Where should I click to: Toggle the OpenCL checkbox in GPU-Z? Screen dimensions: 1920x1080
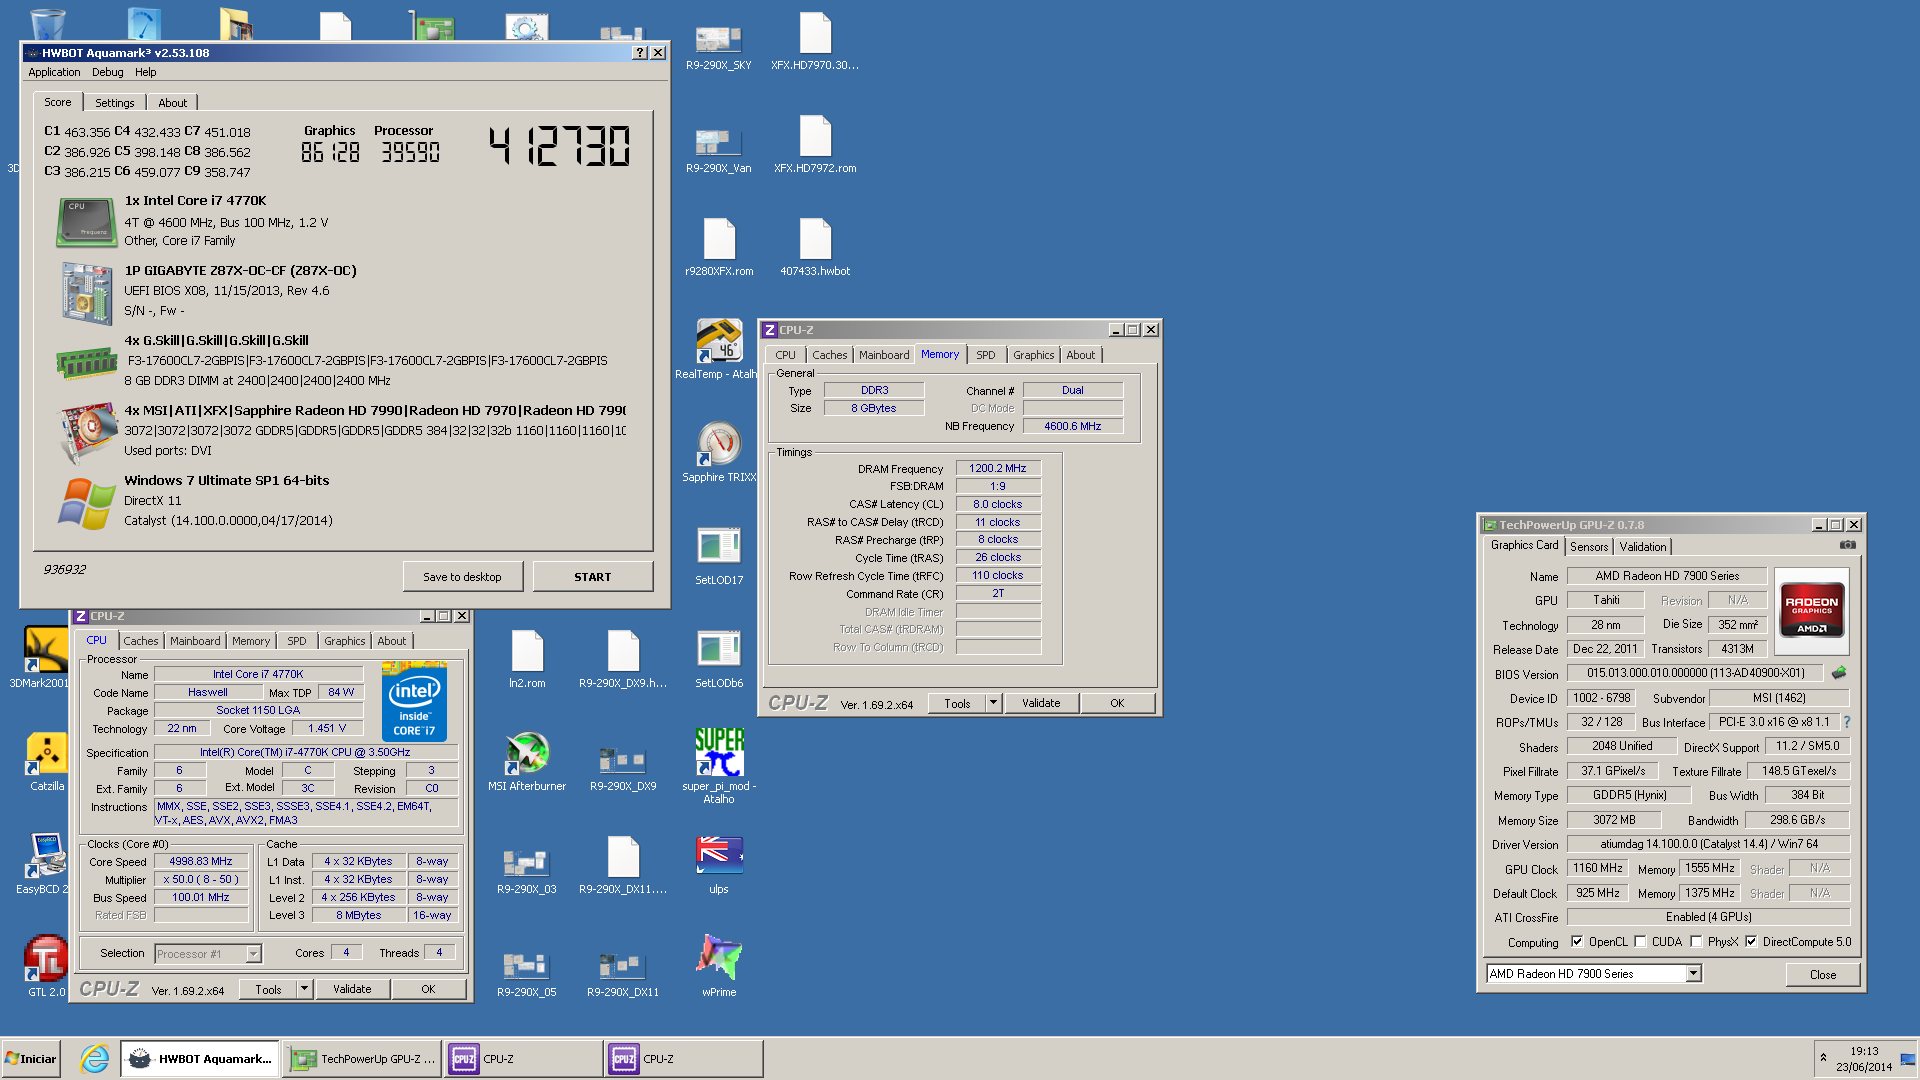pos(1577,942)
